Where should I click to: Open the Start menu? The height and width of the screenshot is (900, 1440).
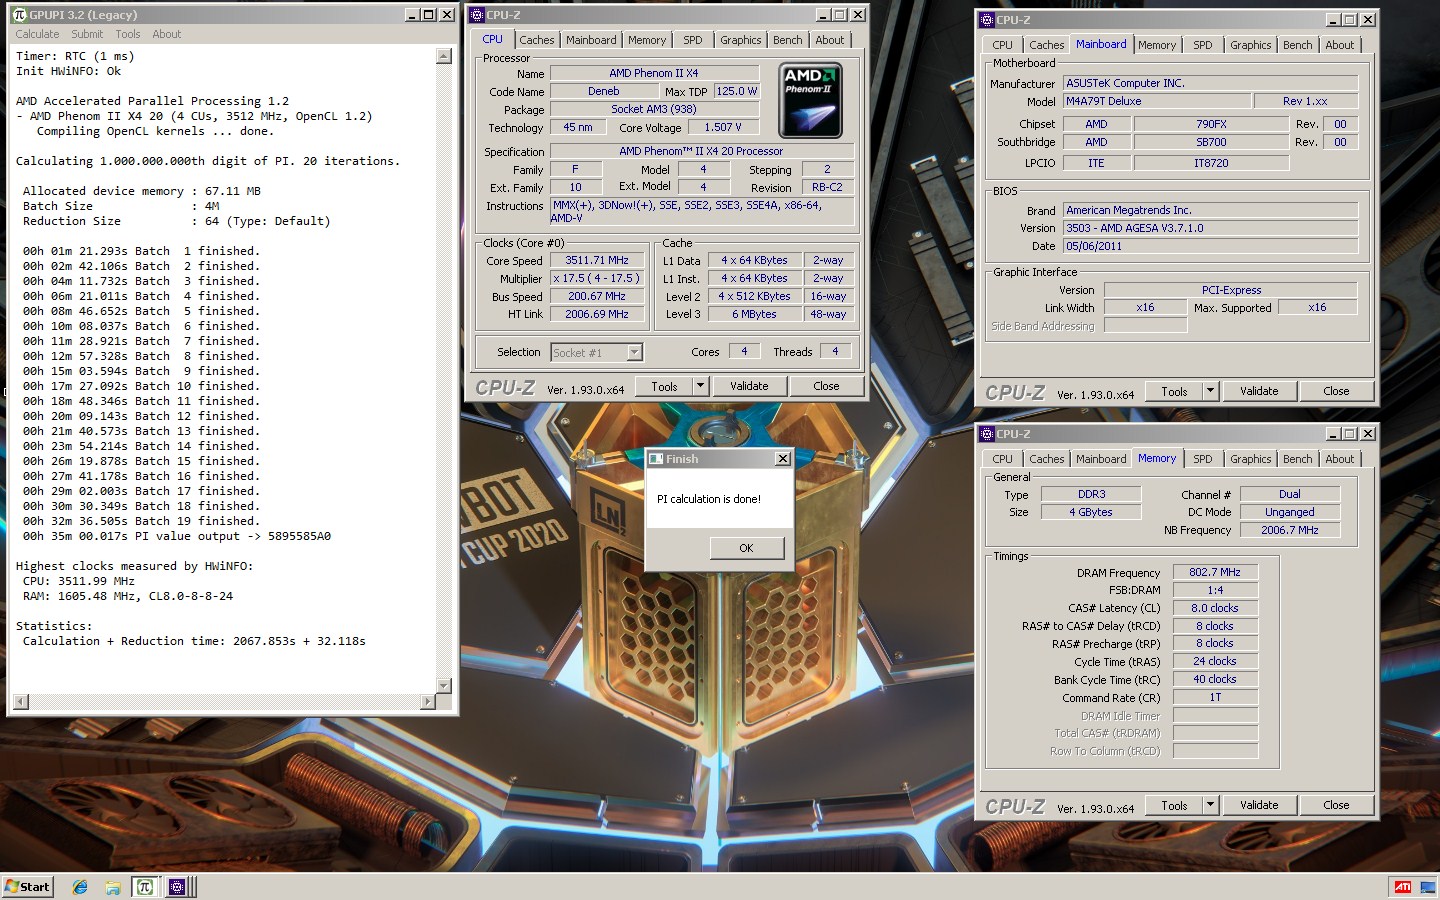point(28,886)
